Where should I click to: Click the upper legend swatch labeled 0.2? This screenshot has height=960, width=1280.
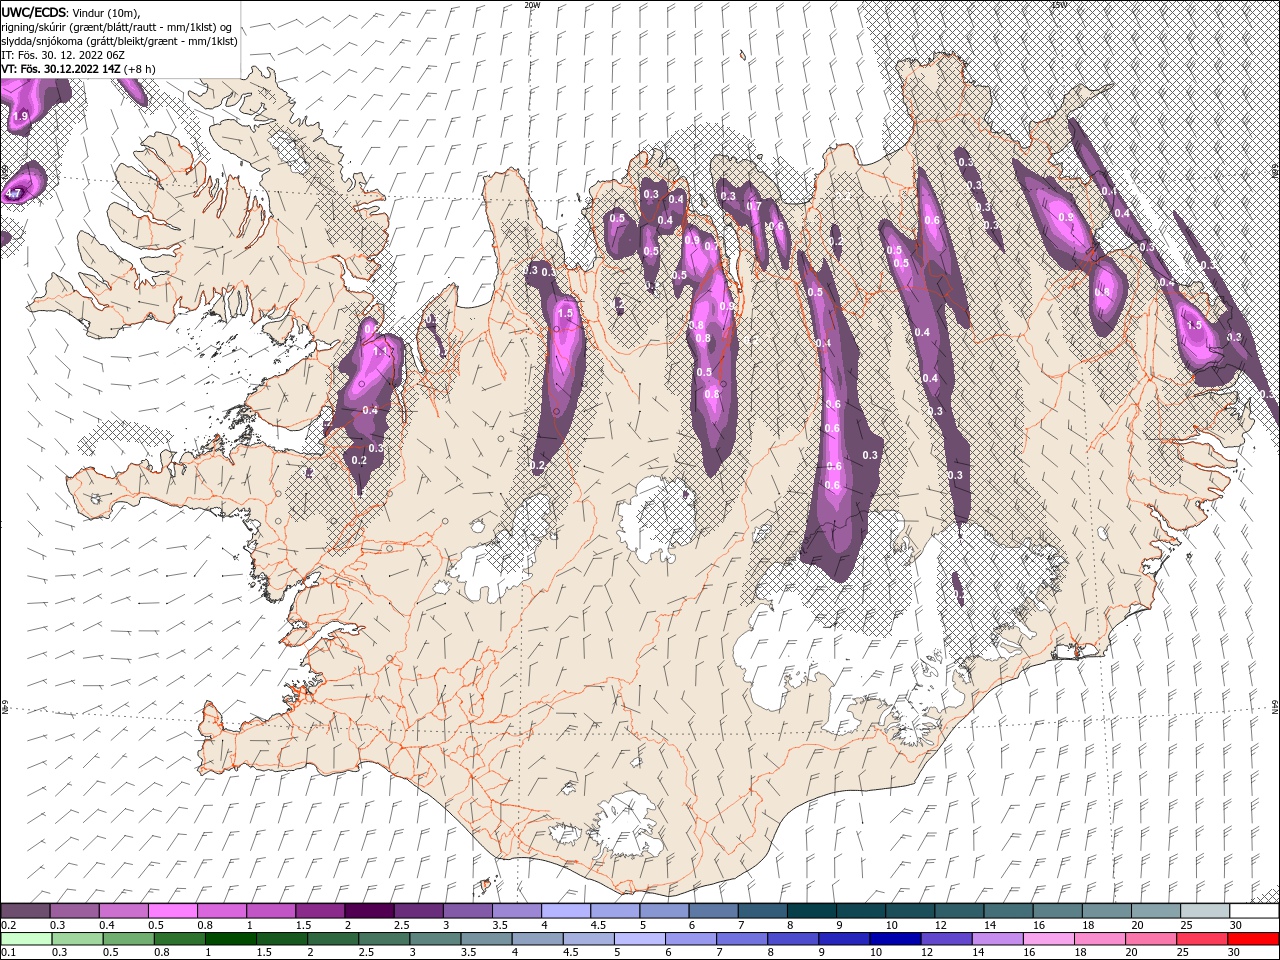(x=25, y=911)
